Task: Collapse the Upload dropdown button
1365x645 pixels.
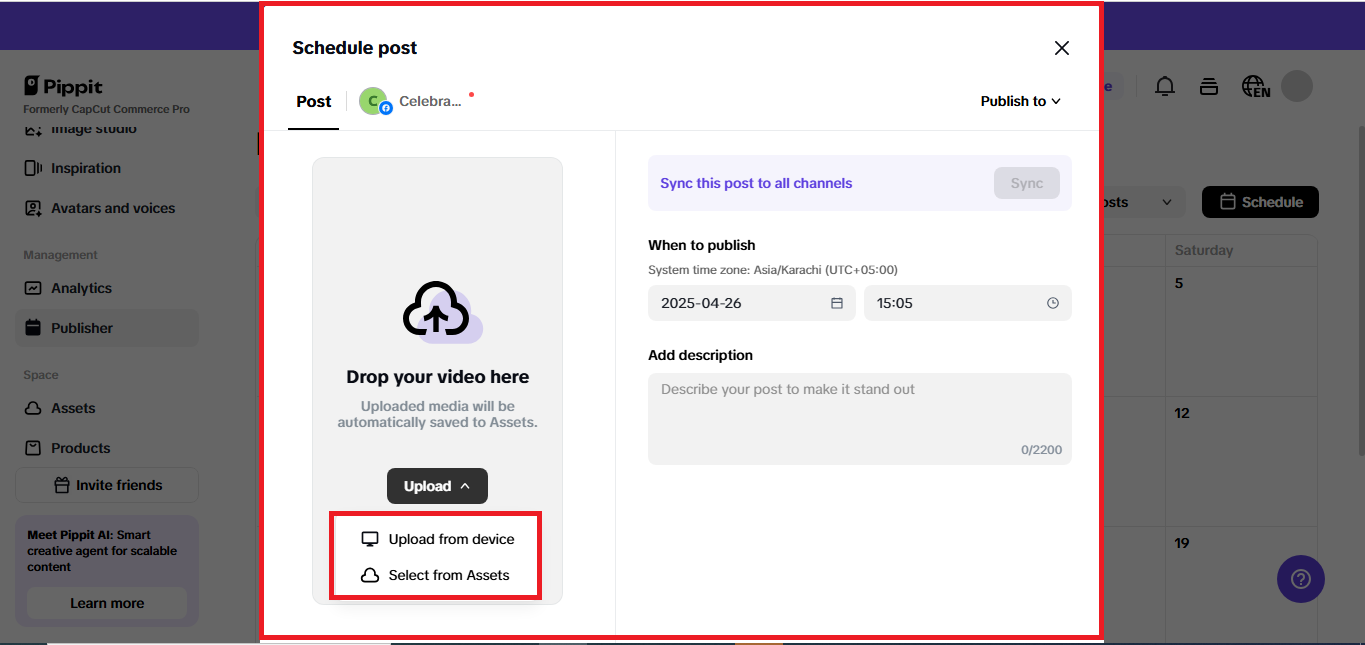Action: 437,486
